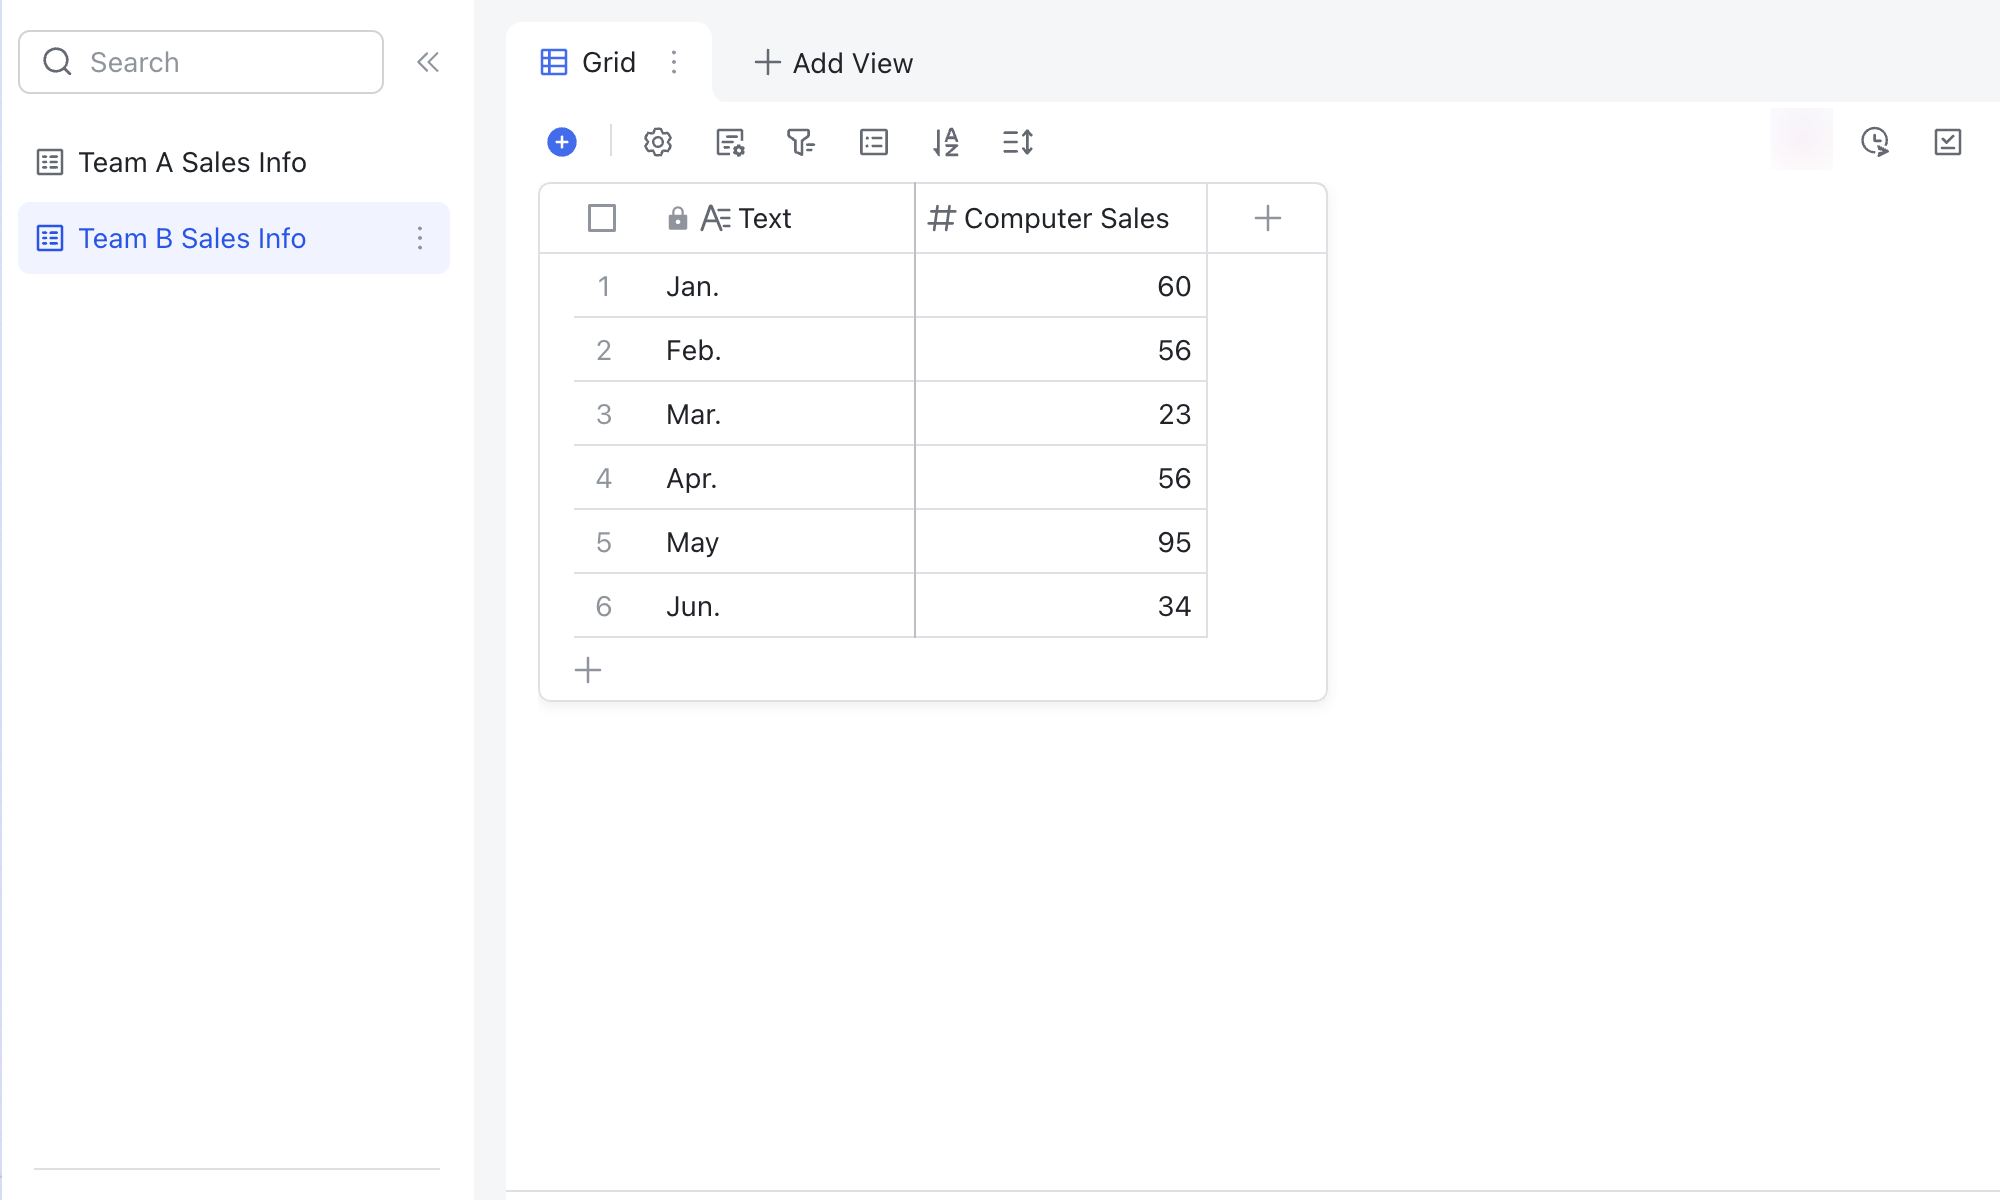2000x1200 pixels.
Task: Click the magnifier icon in search box
Action: [58, 62]
